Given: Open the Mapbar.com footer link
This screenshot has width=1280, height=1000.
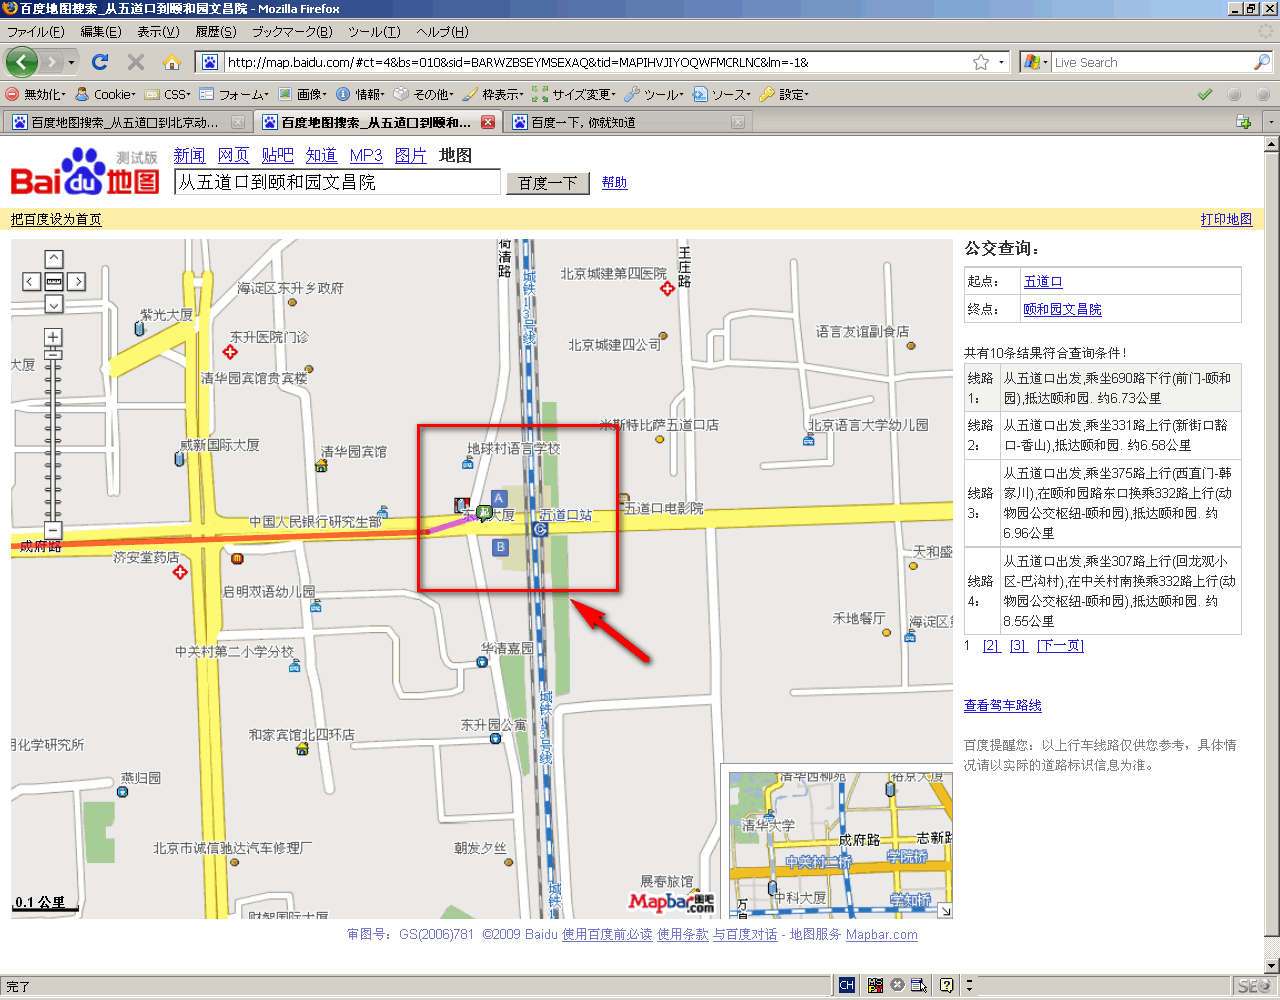Looking at the screenshot, I should 881,934.
